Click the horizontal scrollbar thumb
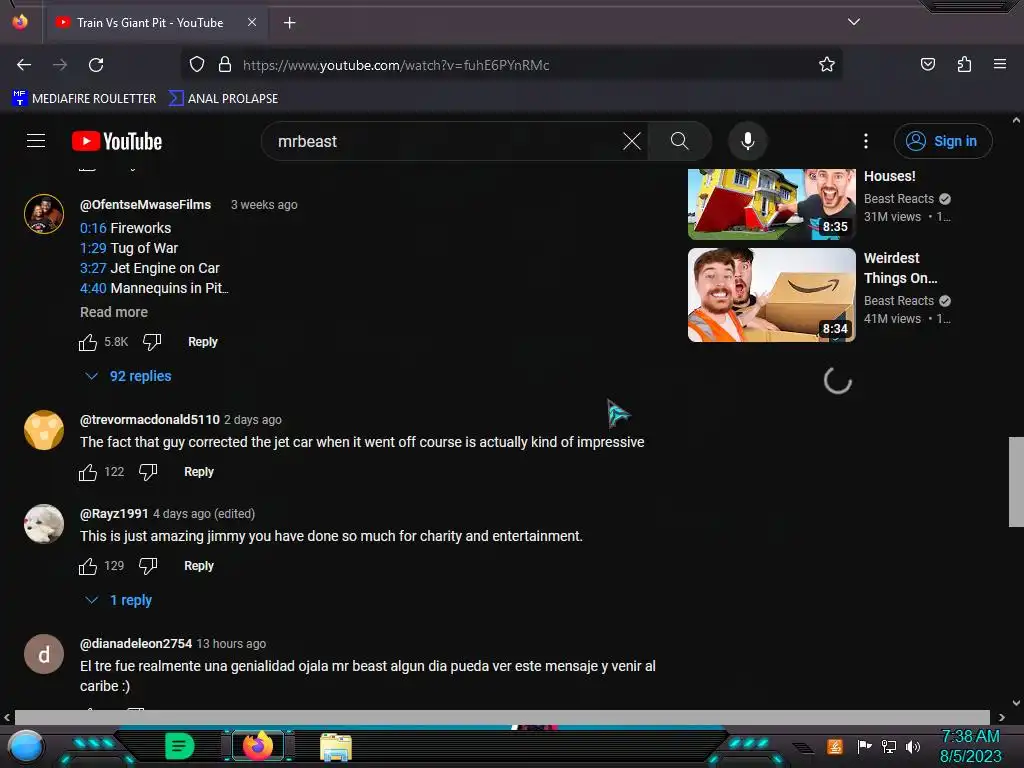This screenshot has width=1024, height=768. (502, 717)
